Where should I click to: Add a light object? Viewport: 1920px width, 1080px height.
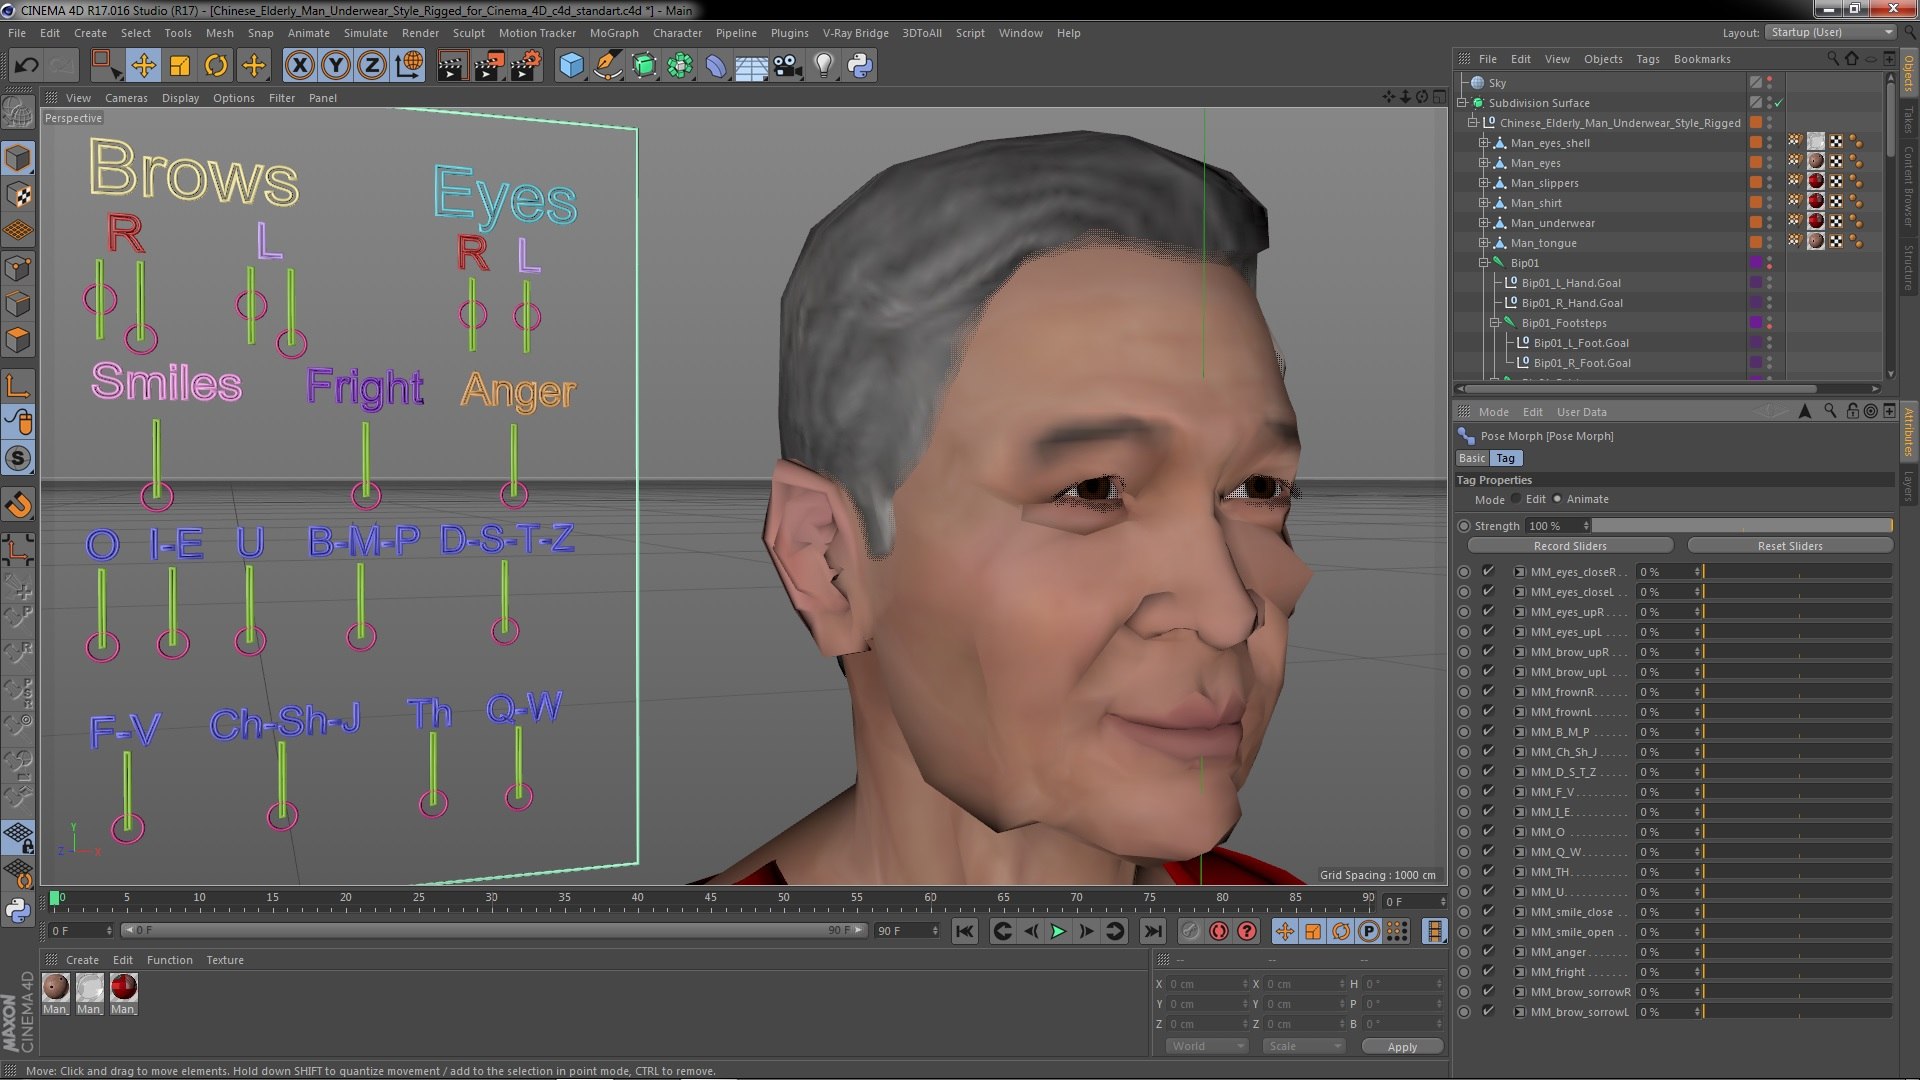point(824,66)
